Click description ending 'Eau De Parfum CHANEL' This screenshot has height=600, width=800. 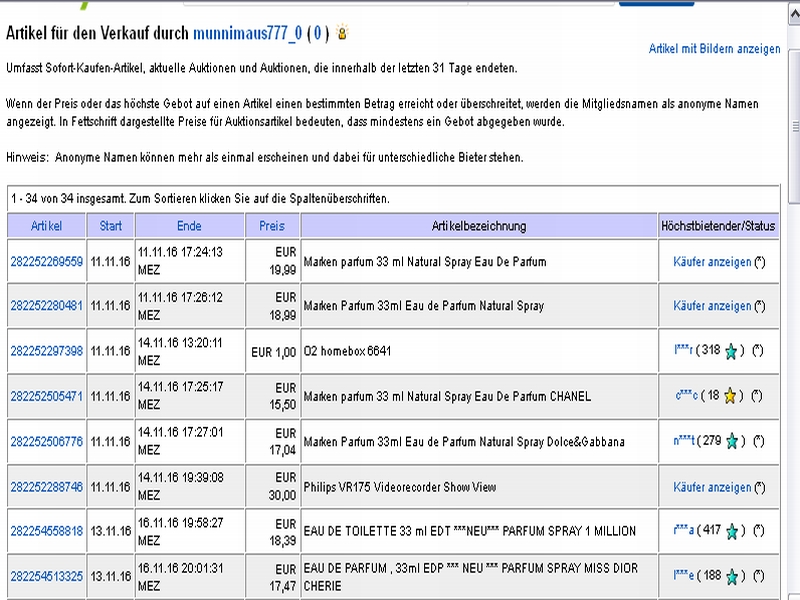pyautogui.click(x=447, y=396)
